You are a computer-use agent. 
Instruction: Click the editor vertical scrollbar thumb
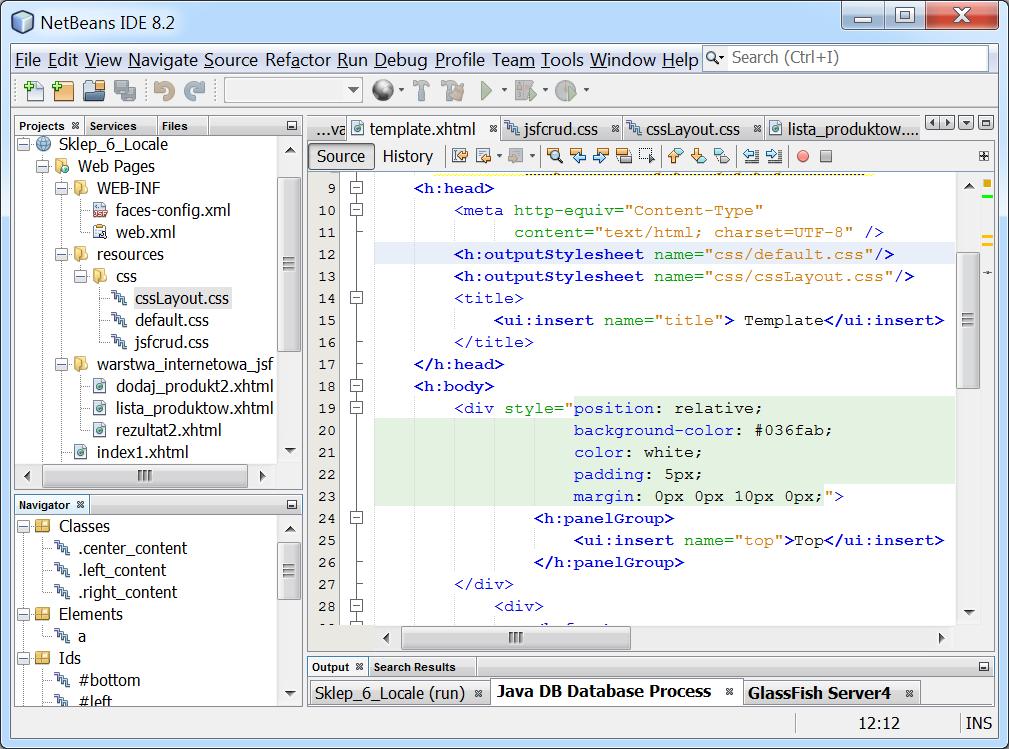click(x=968, y=320)
